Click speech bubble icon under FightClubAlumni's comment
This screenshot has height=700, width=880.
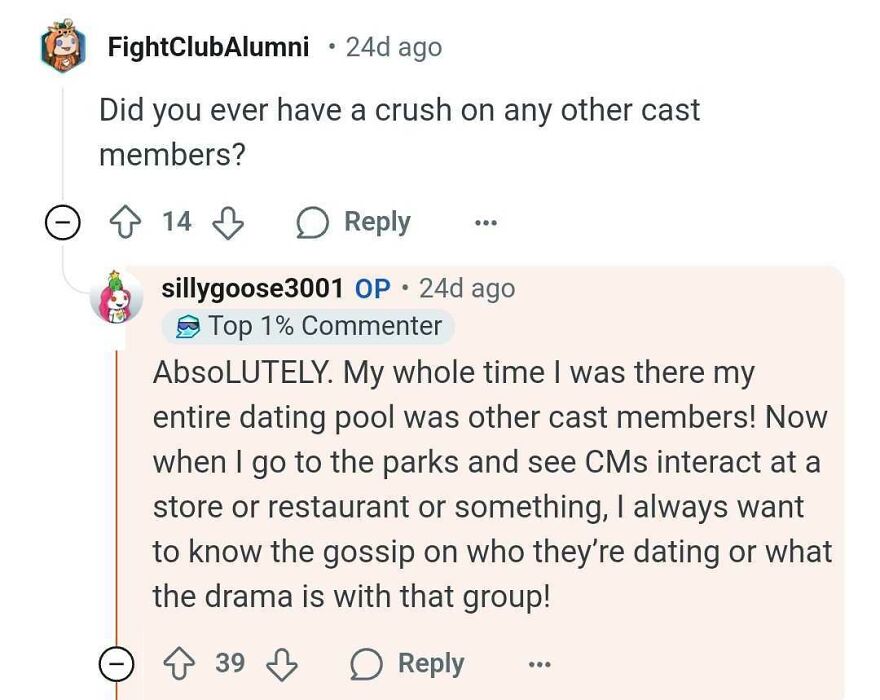point(313,222)
